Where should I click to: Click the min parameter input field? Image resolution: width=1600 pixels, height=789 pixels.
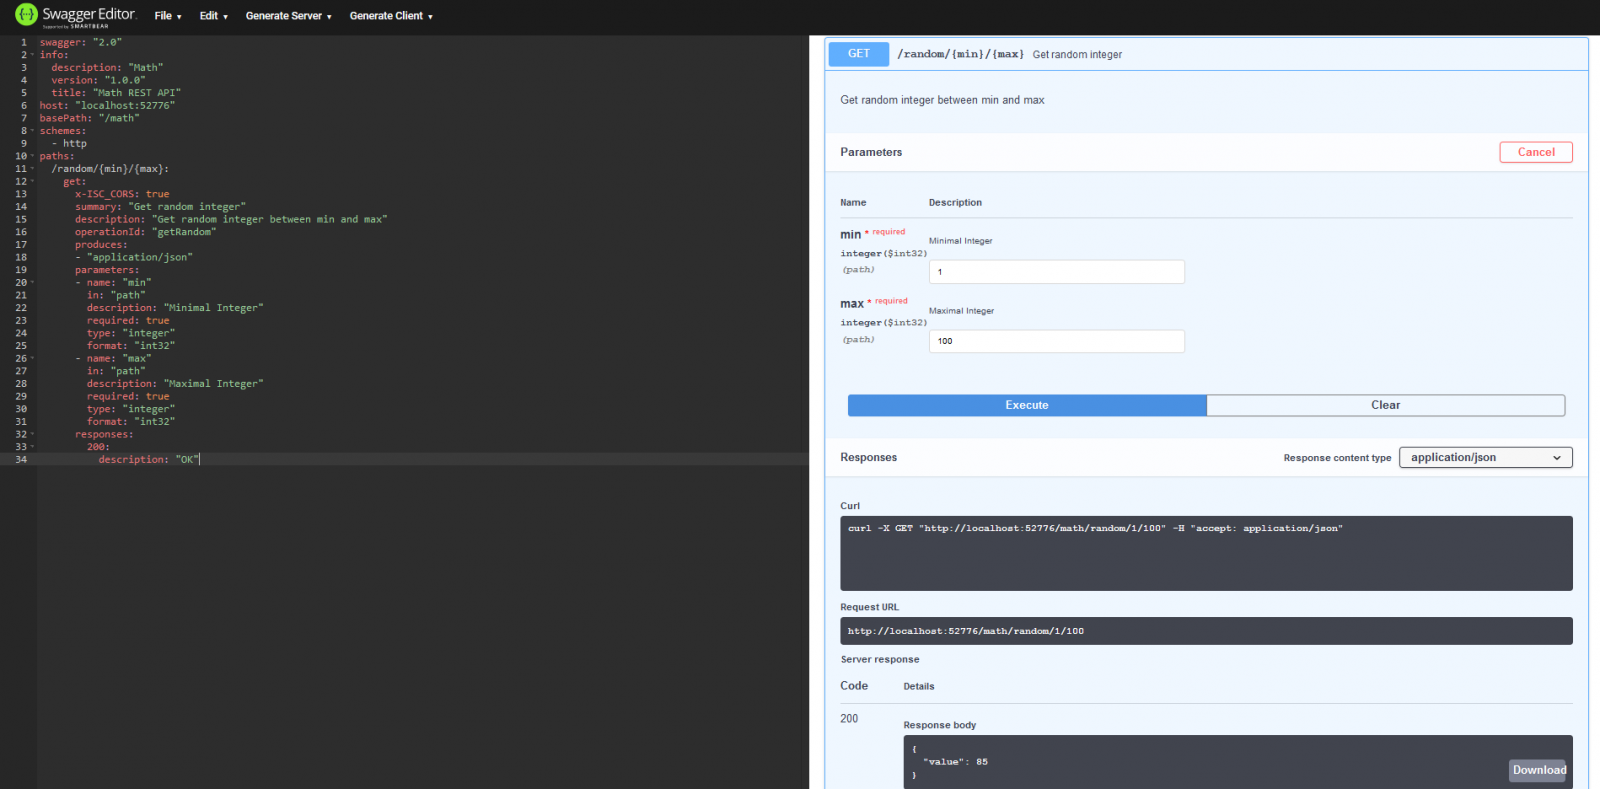(1056, 272)
